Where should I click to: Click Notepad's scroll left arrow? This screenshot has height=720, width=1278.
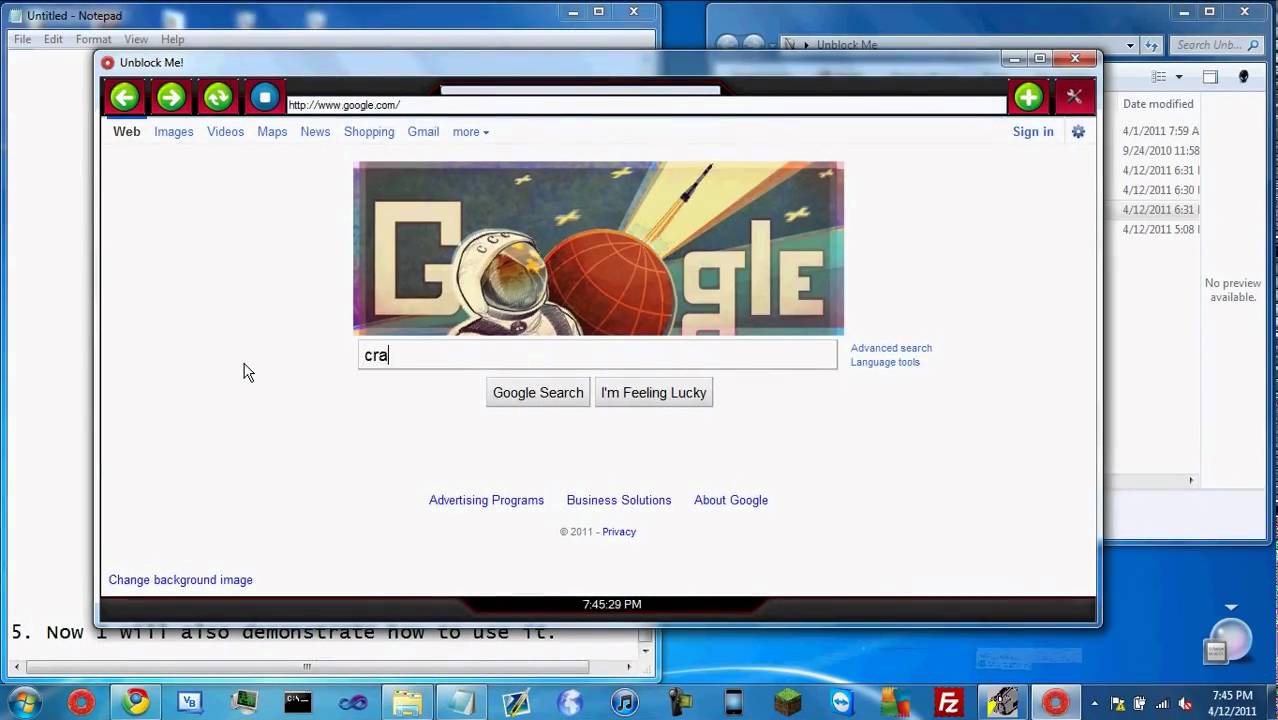pos(17,667)
